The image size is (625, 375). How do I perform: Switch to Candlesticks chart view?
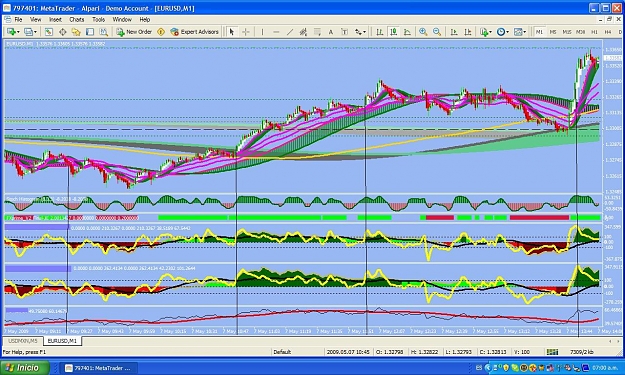point(393,32)
